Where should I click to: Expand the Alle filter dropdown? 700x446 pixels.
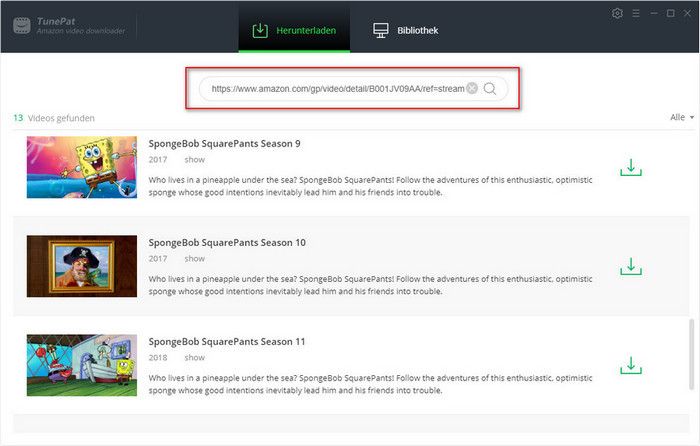click(682, 117)
